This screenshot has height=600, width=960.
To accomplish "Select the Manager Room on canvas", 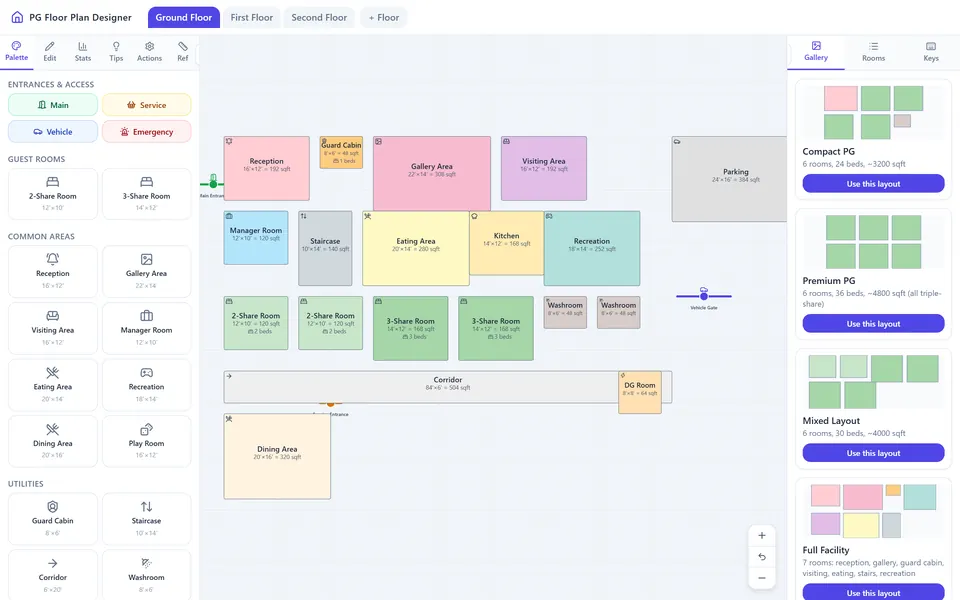I will pyautogui.click(x=256, y=238).
